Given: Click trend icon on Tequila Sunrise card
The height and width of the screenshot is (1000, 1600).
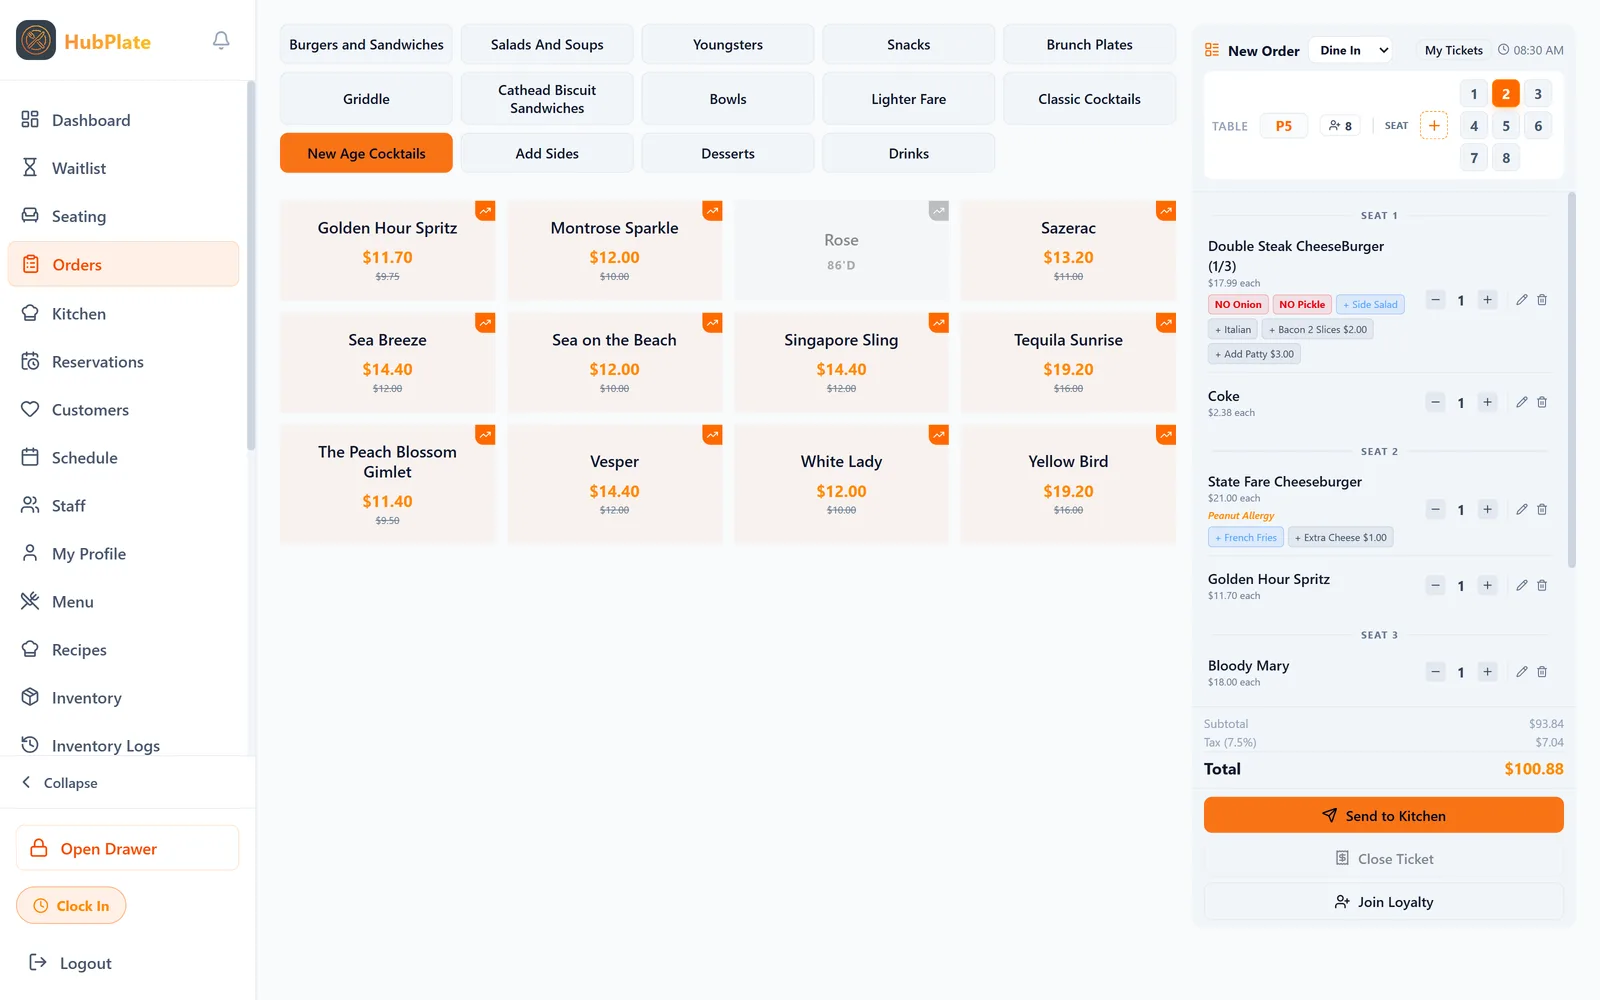Looking at the screenshot, I should click(1166, 323).
